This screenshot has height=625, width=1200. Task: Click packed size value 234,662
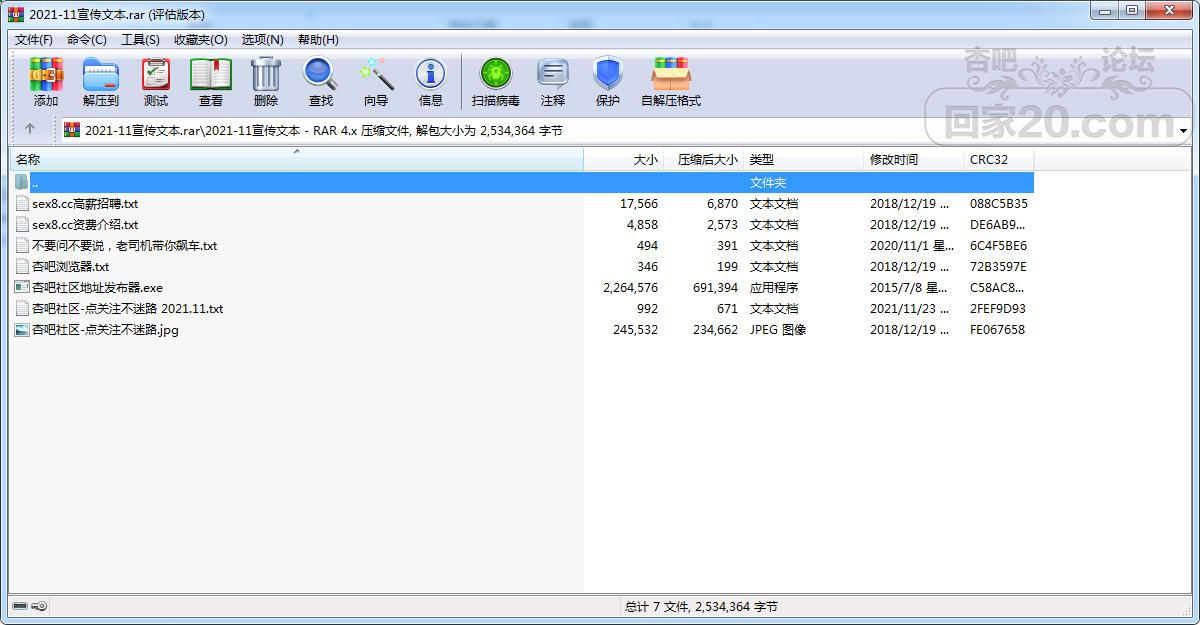coord(715,329)
